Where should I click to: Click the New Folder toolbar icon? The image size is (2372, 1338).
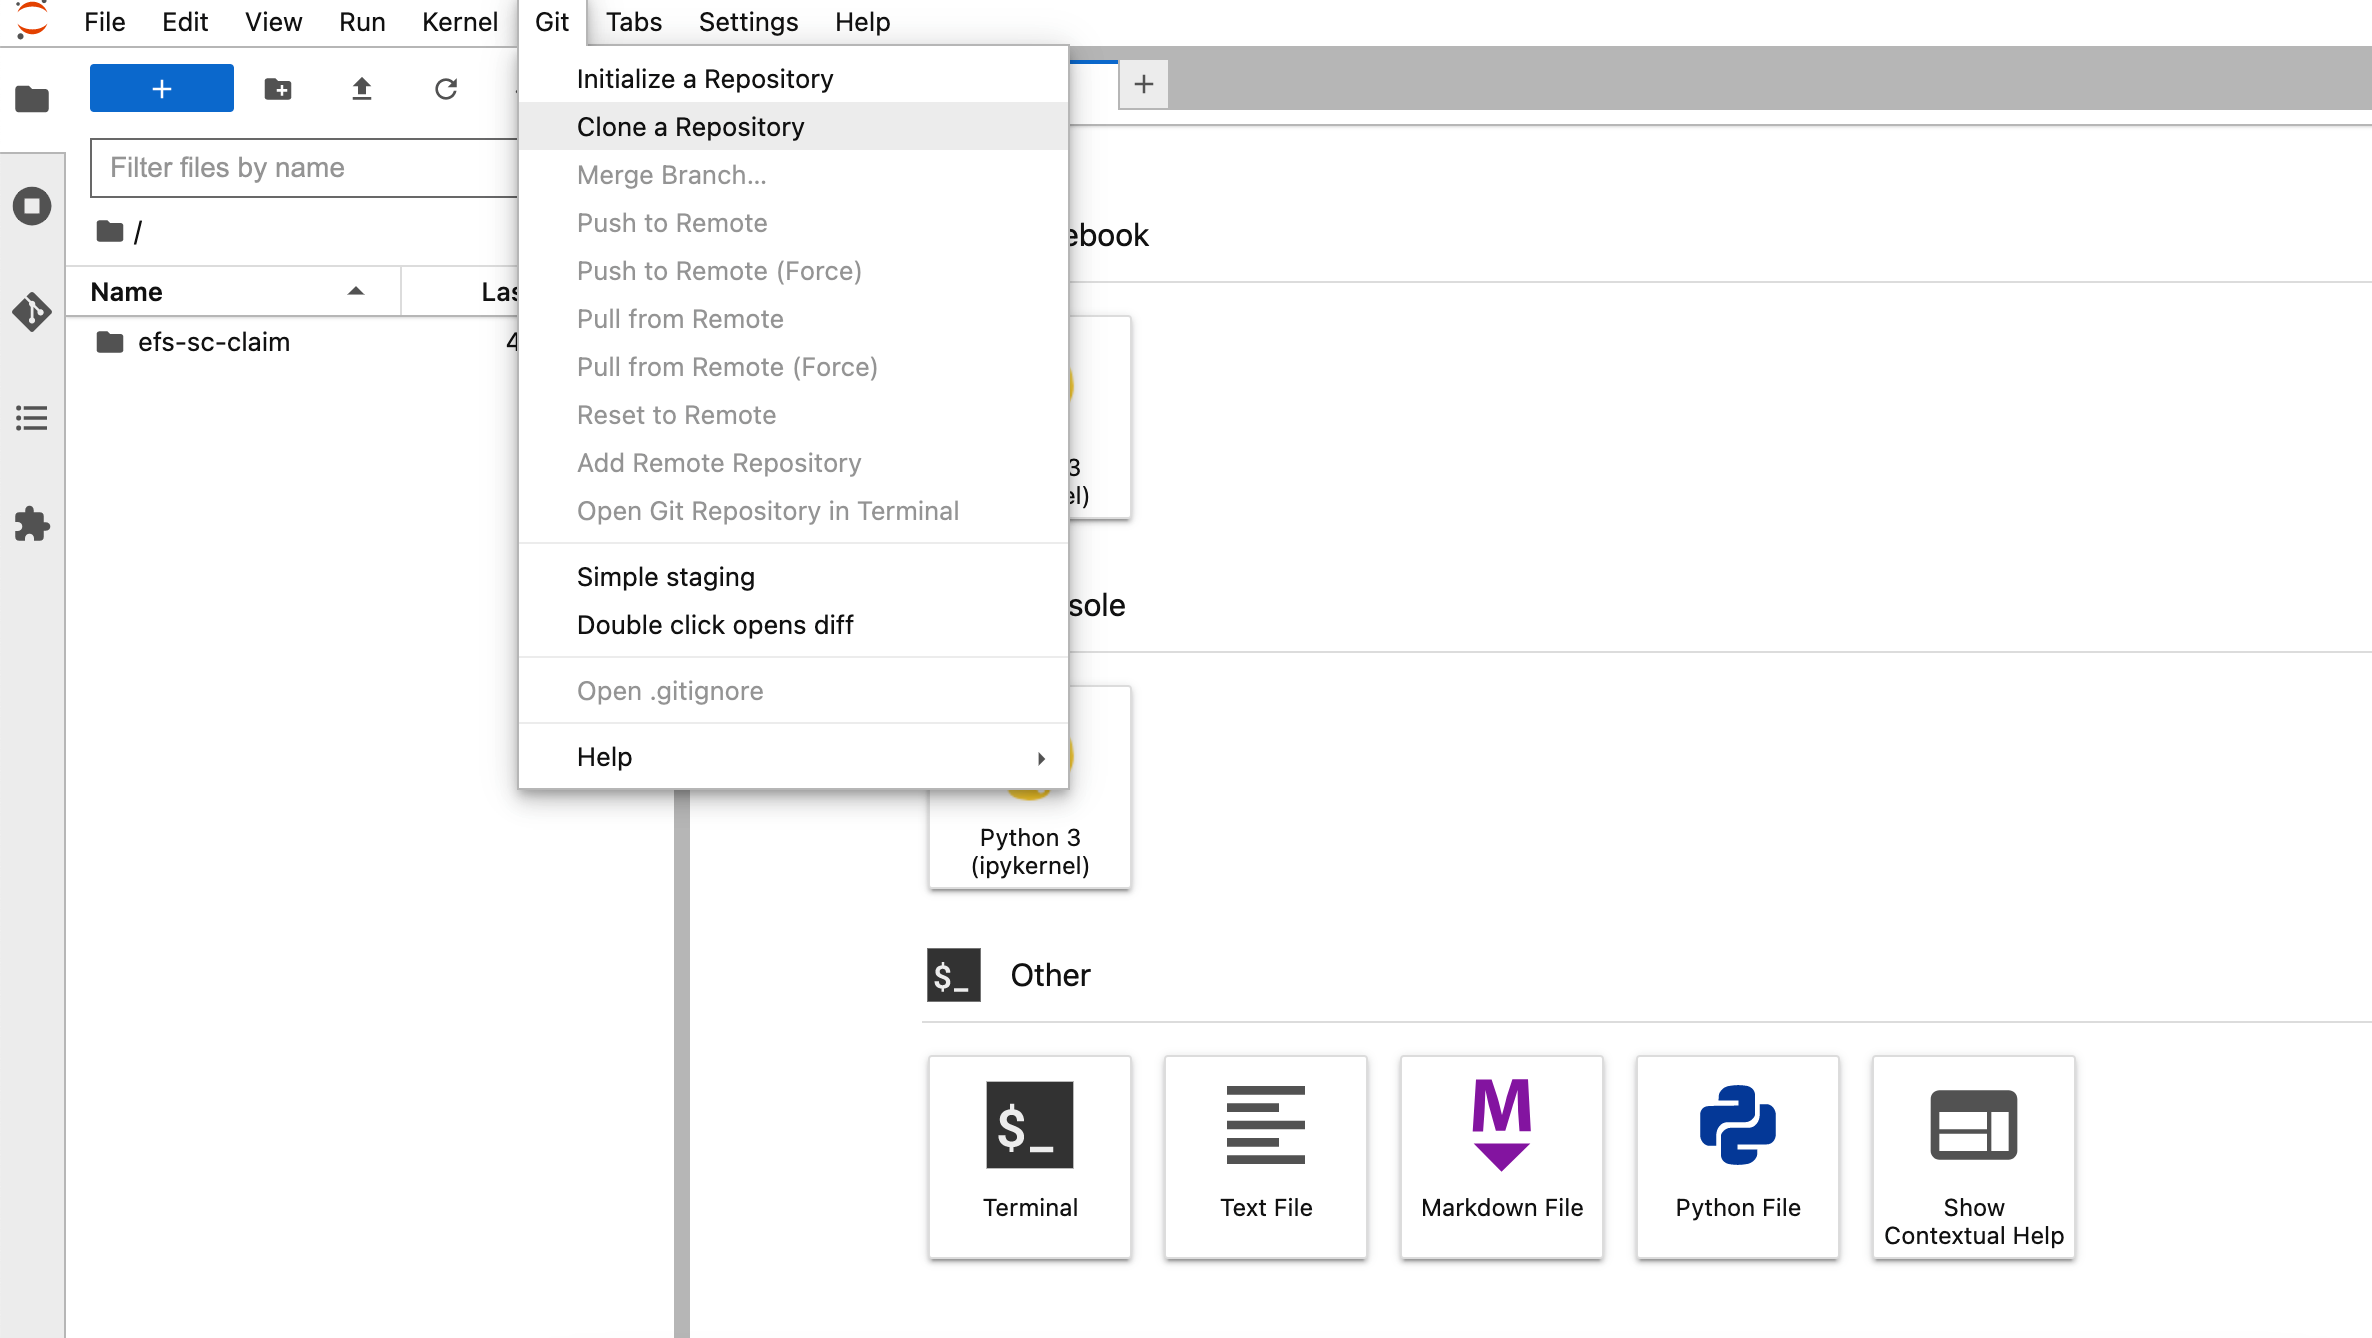(278, 89)
